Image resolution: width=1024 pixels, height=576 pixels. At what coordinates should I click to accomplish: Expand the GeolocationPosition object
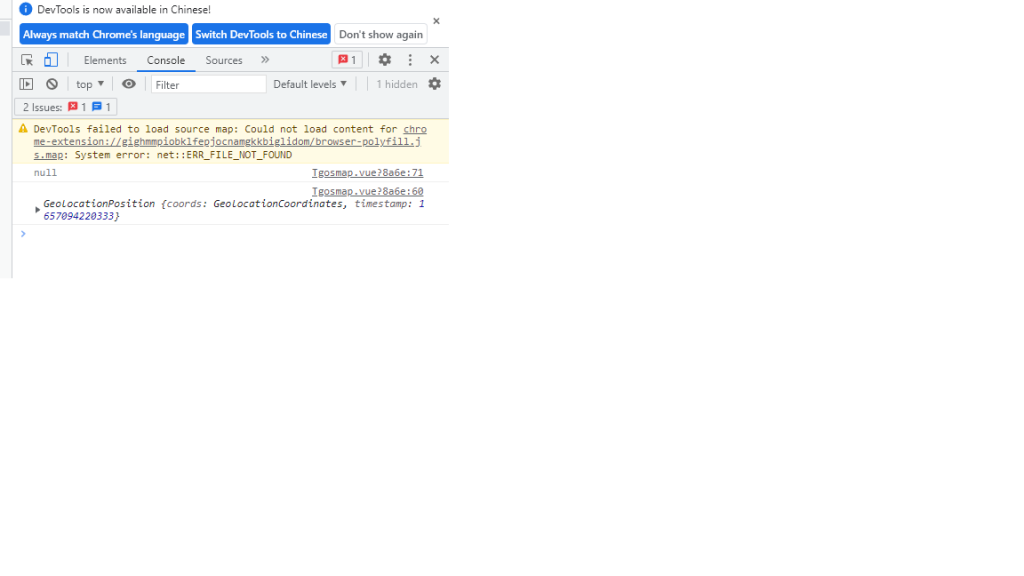pyautogui.click(x=37, y=210)
